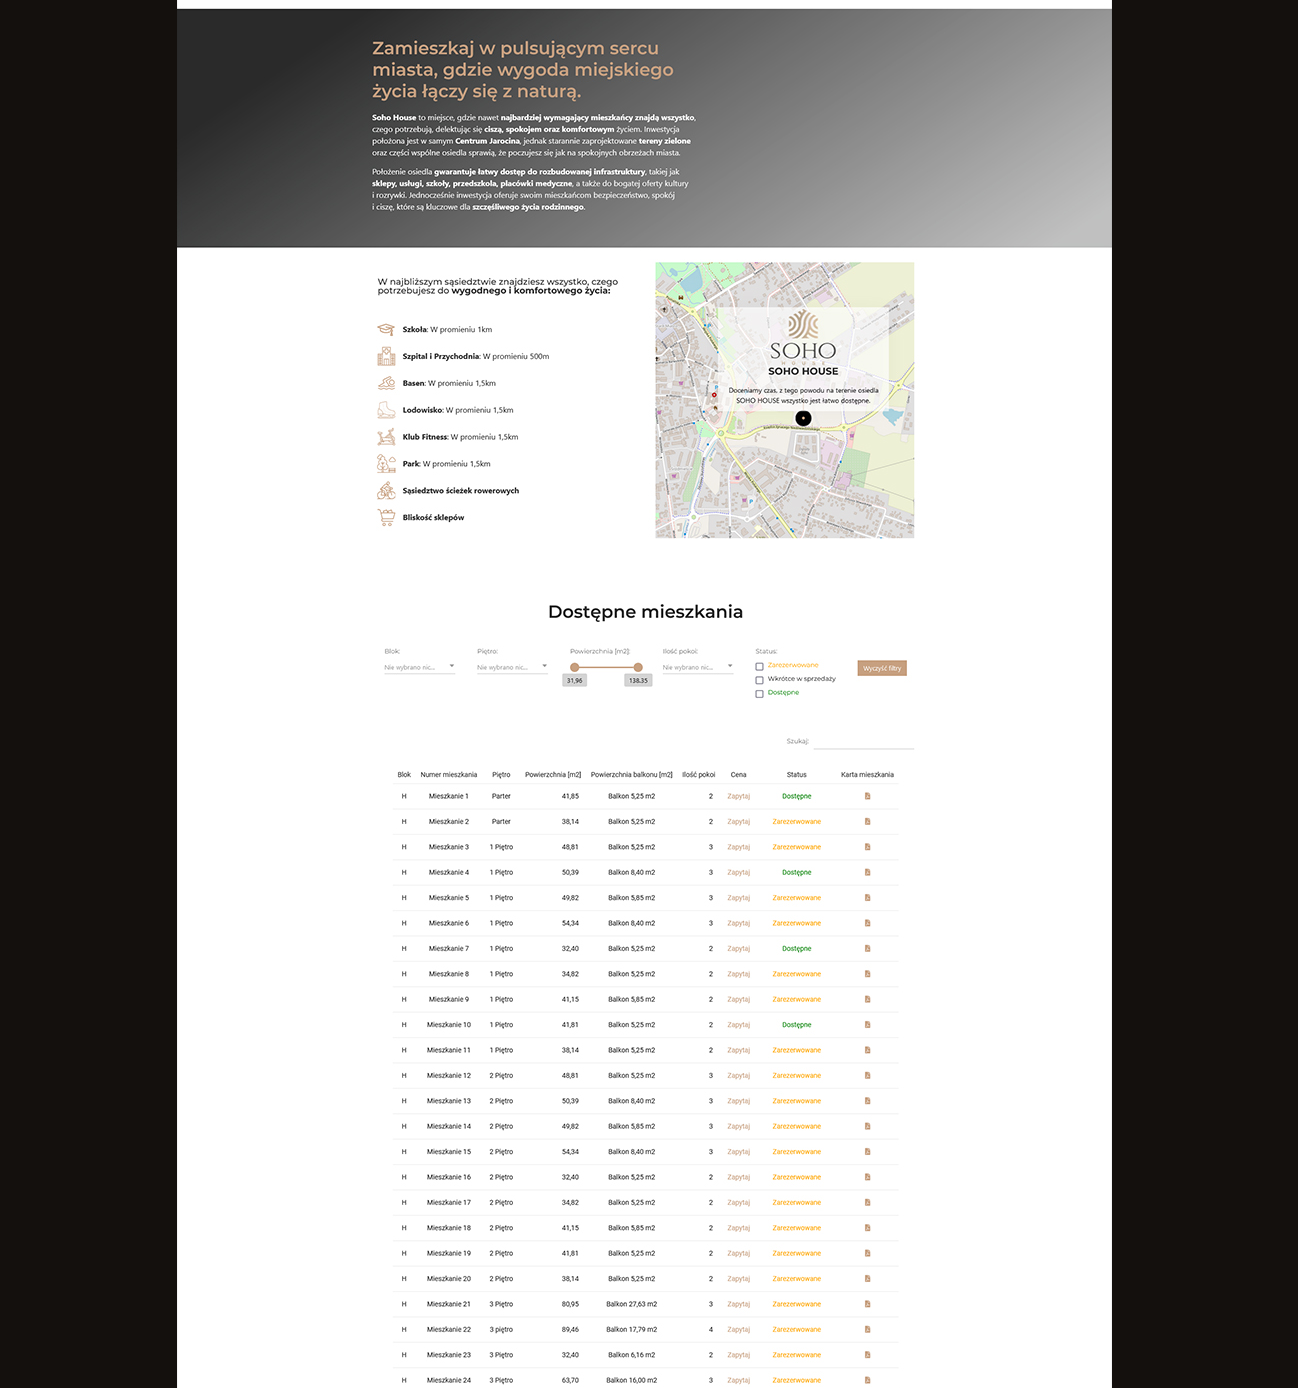Click Zapytaj price link for Mieszkanie 7
The image size is (1298, 1388).
tap(738, 948)
